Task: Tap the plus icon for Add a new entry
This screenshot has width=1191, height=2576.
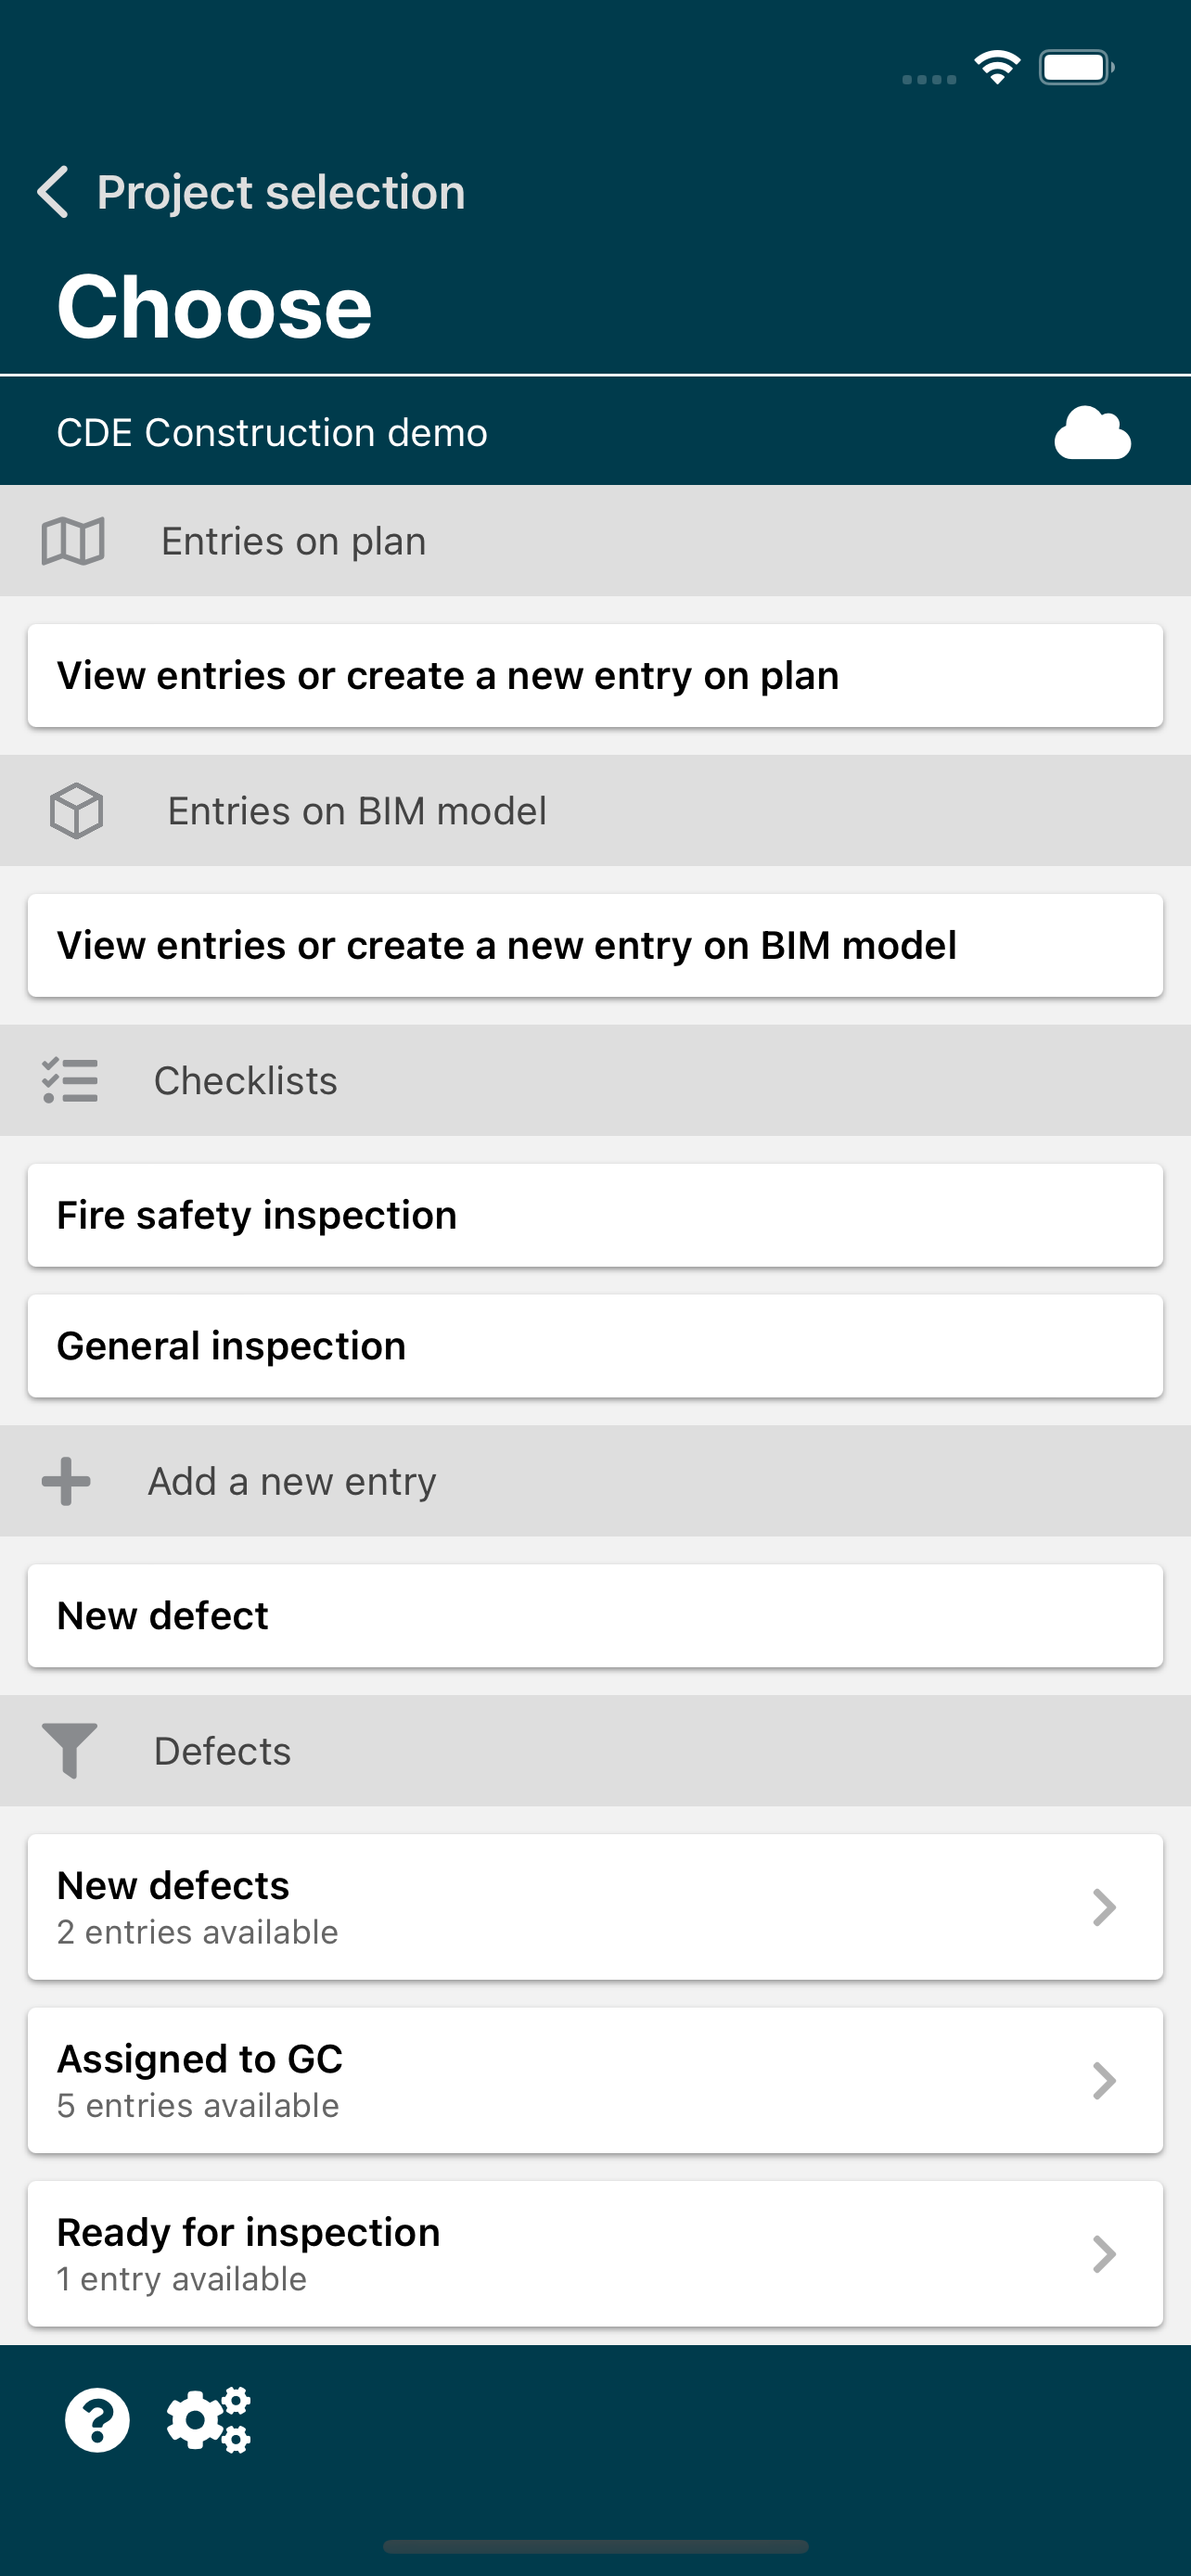Action: pos(66,1481)
